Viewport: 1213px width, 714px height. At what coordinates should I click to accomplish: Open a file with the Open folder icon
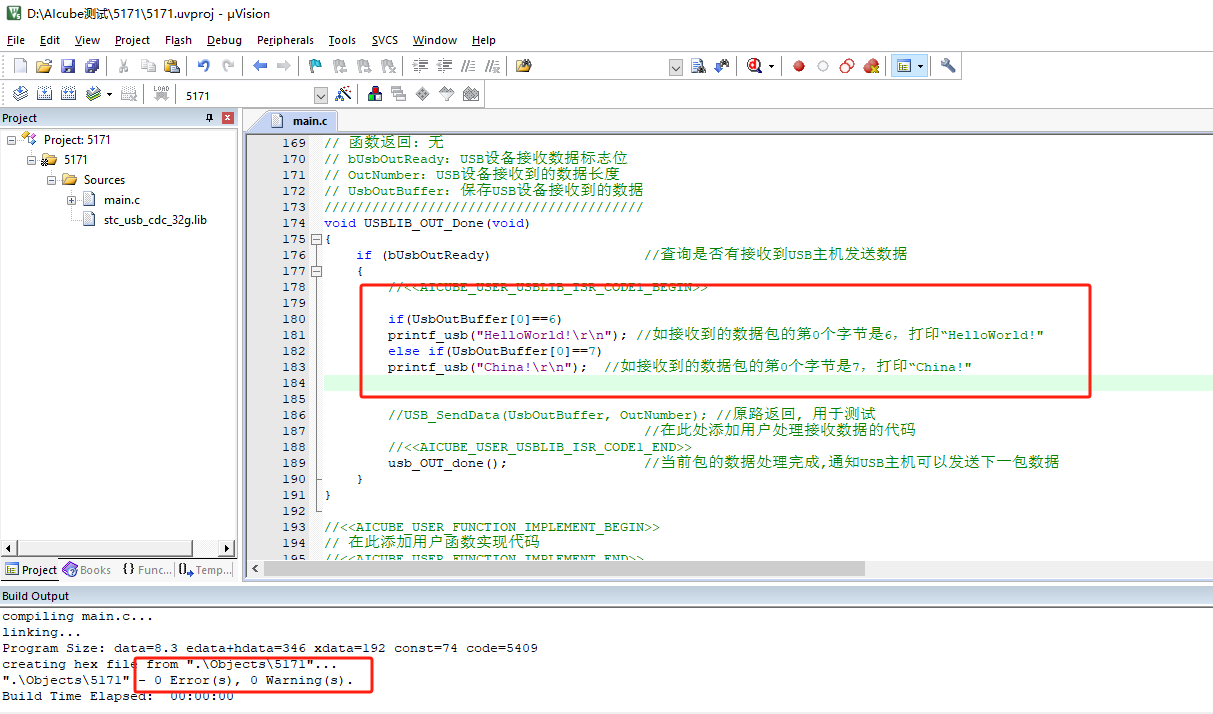coord(44,66)
